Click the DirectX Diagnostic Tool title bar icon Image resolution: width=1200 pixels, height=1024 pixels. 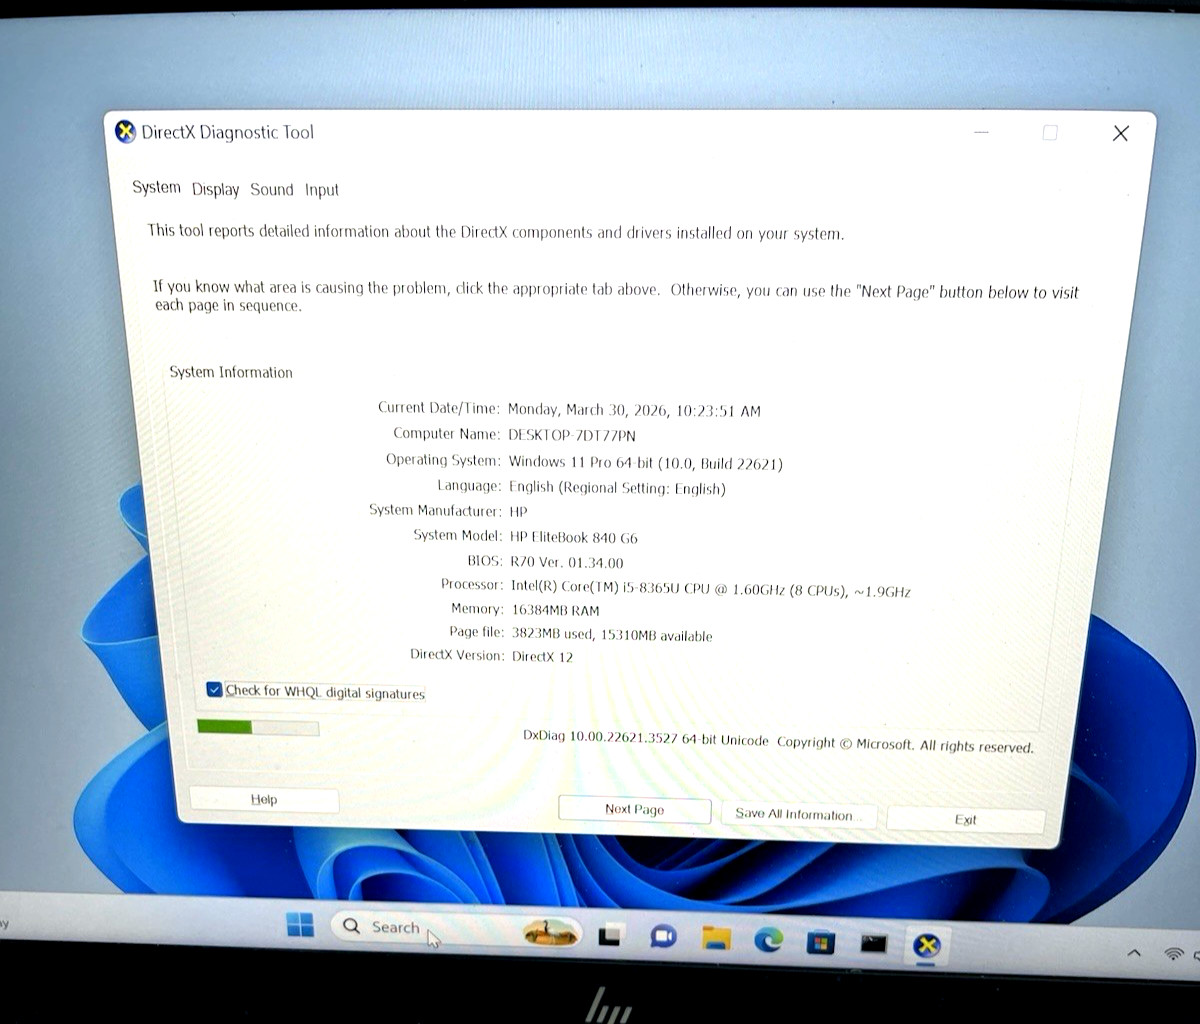pos(125,132)
